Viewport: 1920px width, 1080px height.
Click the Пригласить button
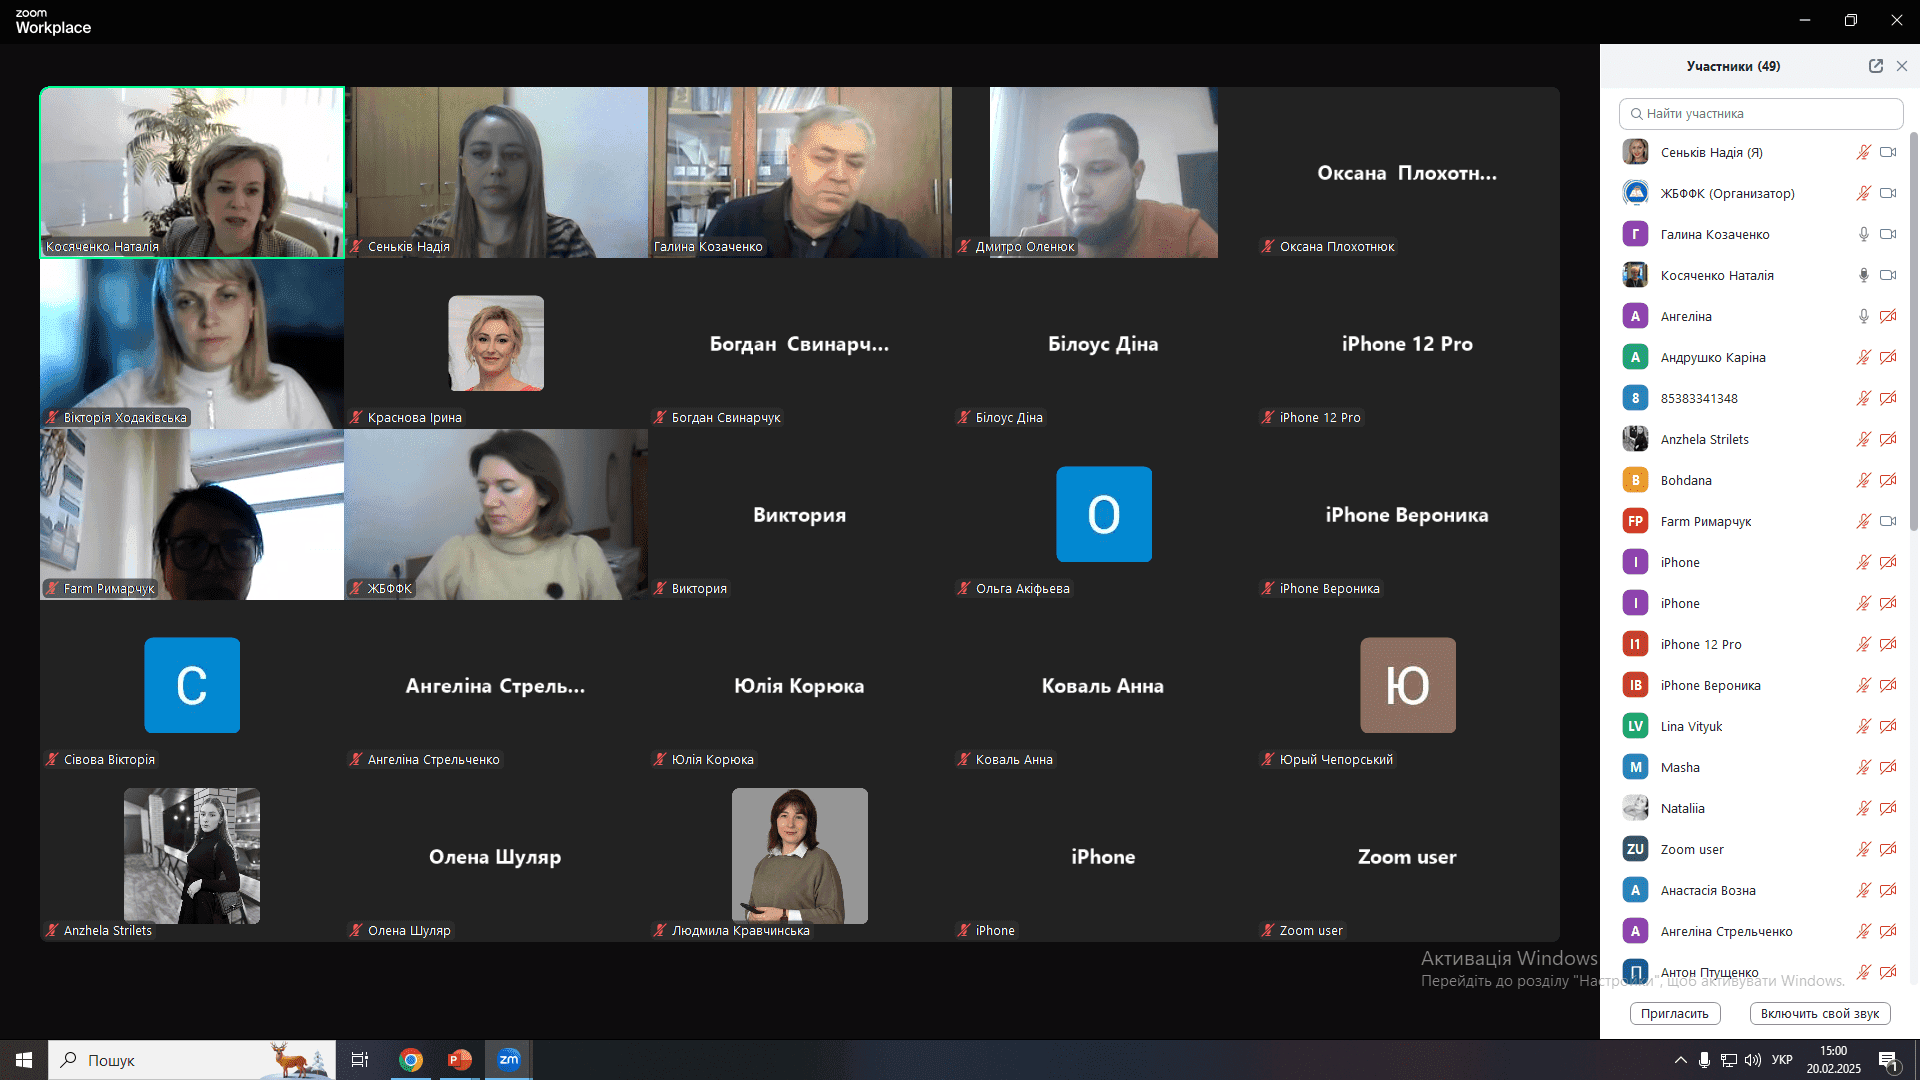[x=1675, y=1013]
